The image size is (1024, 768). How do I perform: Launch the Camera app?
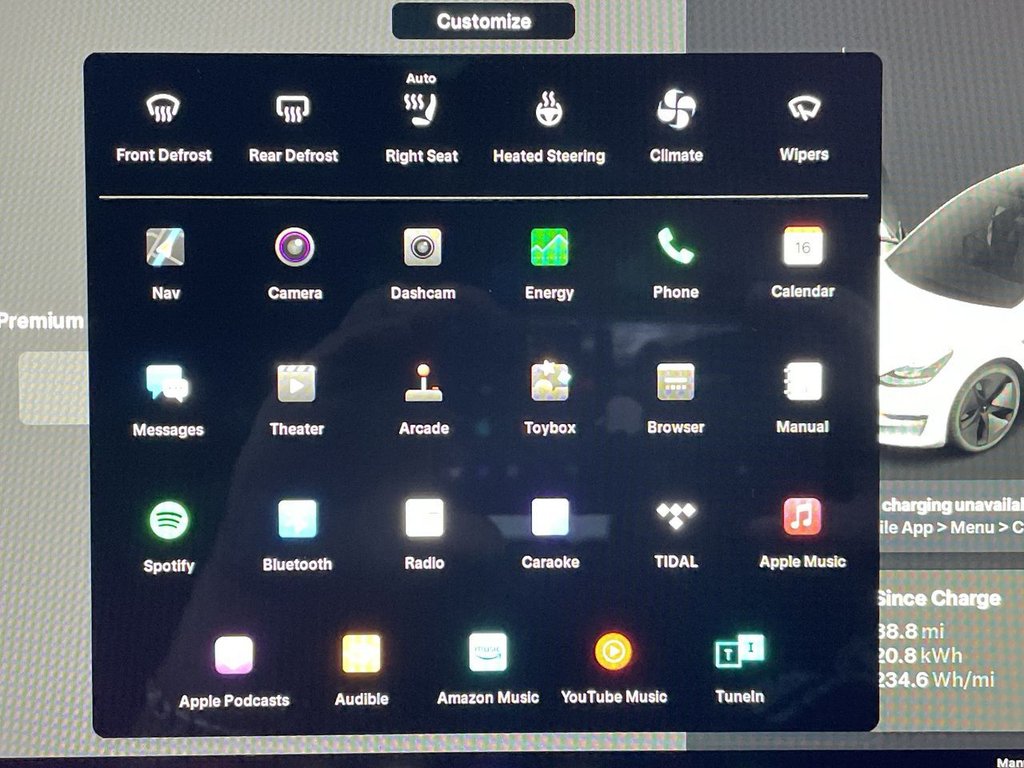(295, 248)
